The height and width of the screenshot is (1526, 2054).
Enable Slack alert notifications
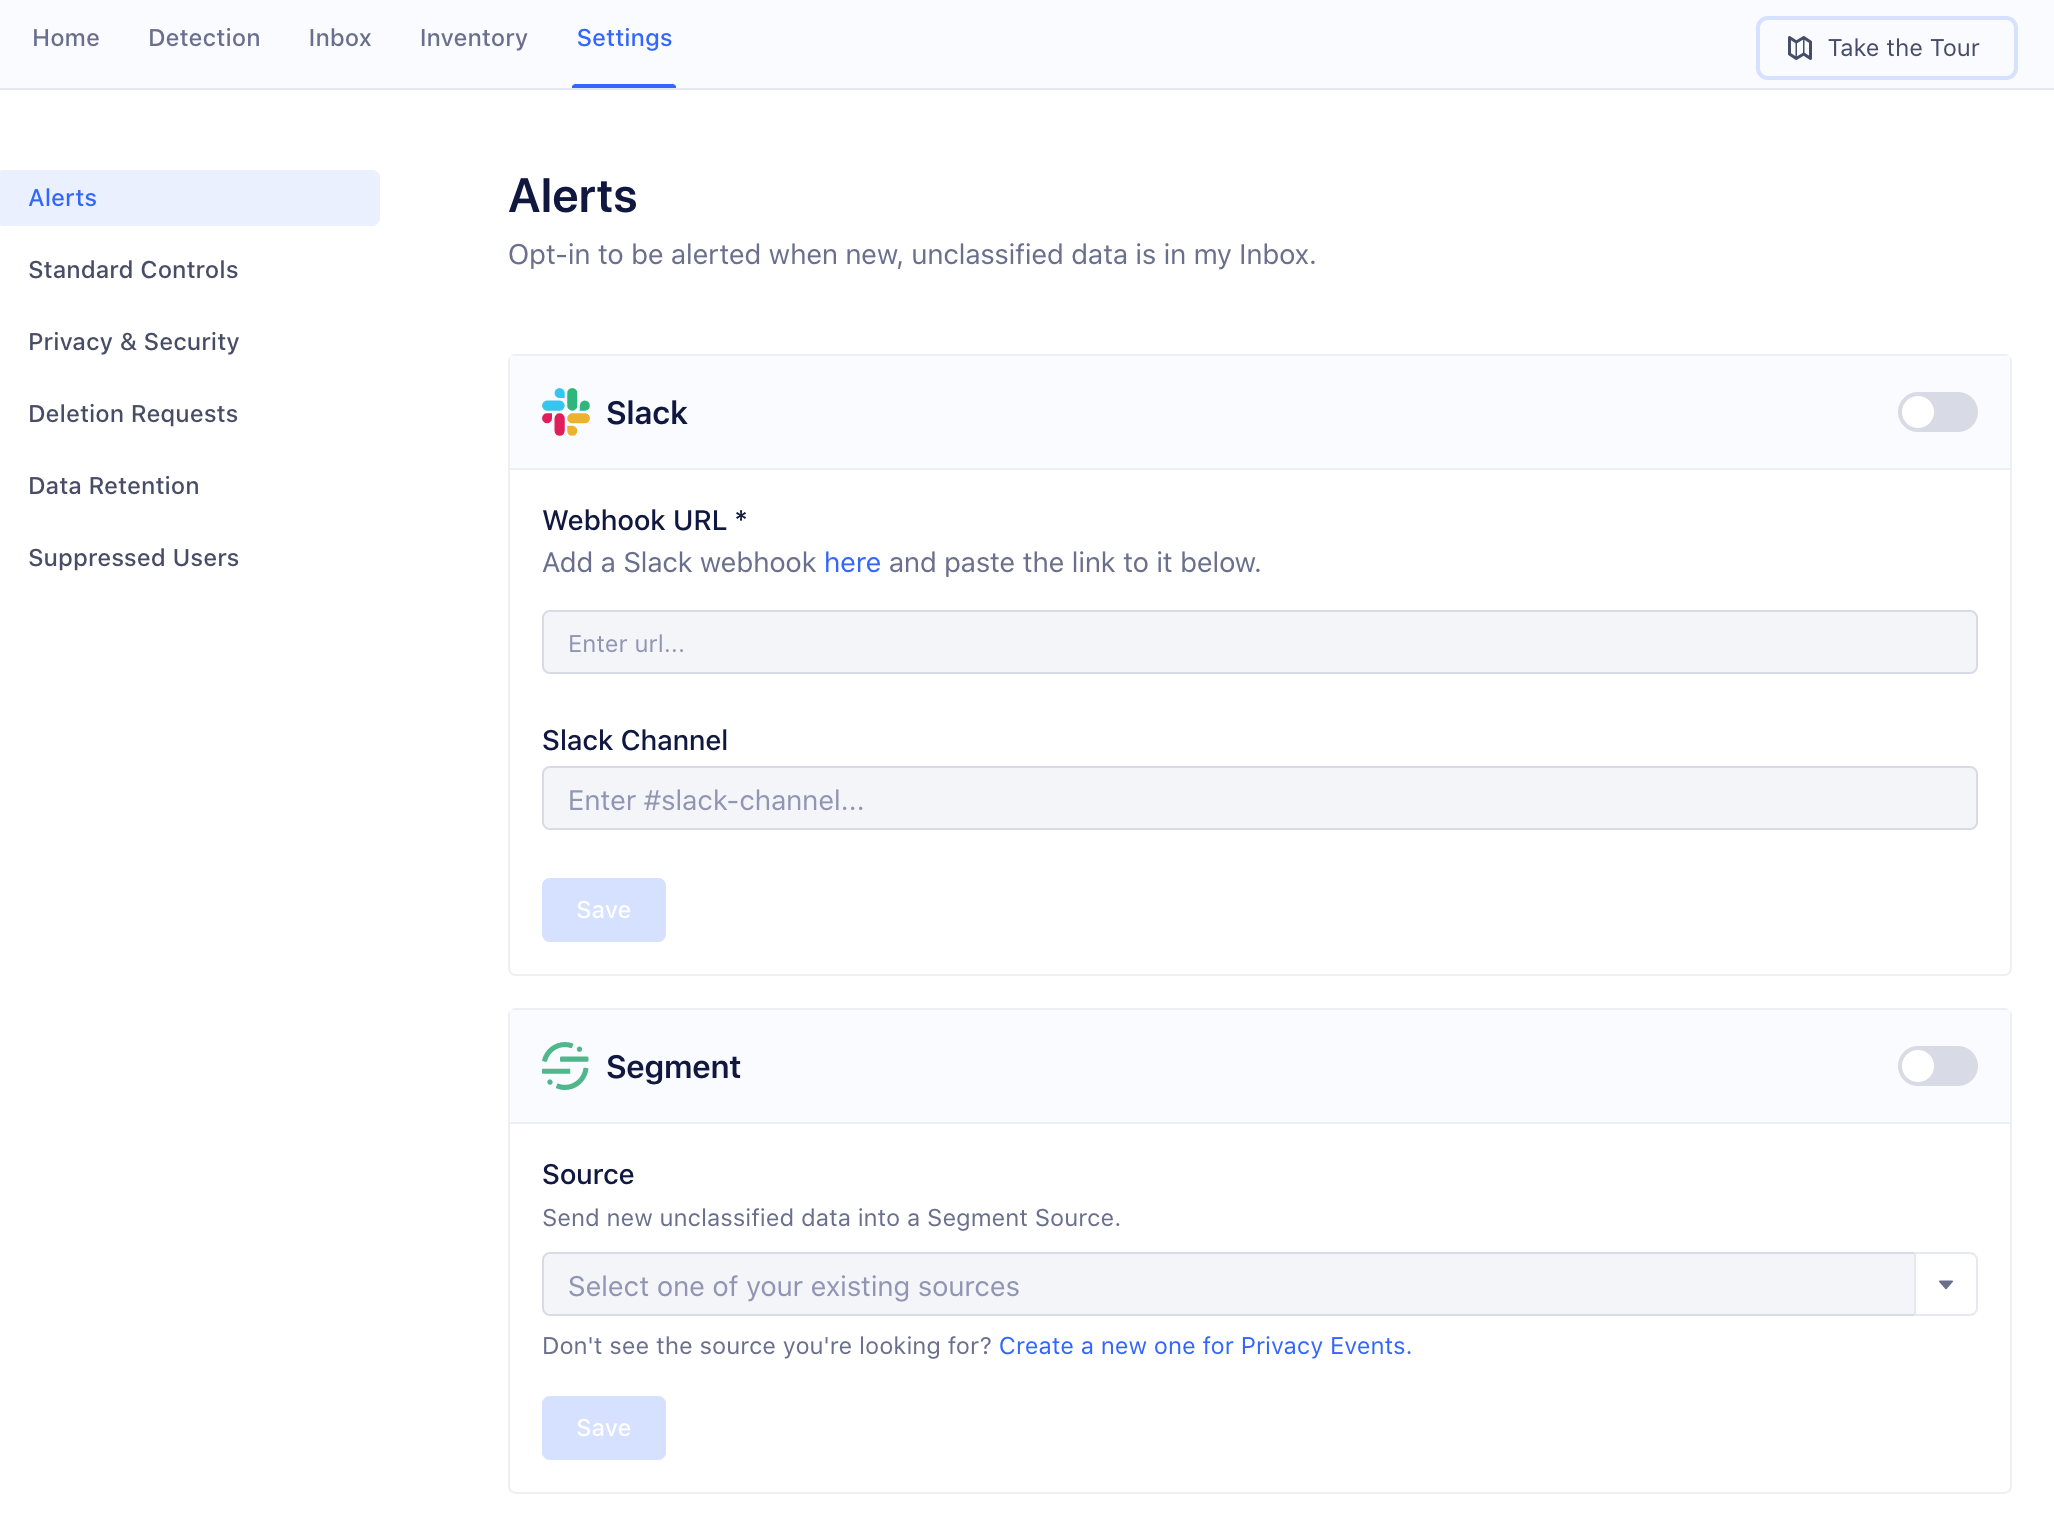click(x=1936, y=412)
